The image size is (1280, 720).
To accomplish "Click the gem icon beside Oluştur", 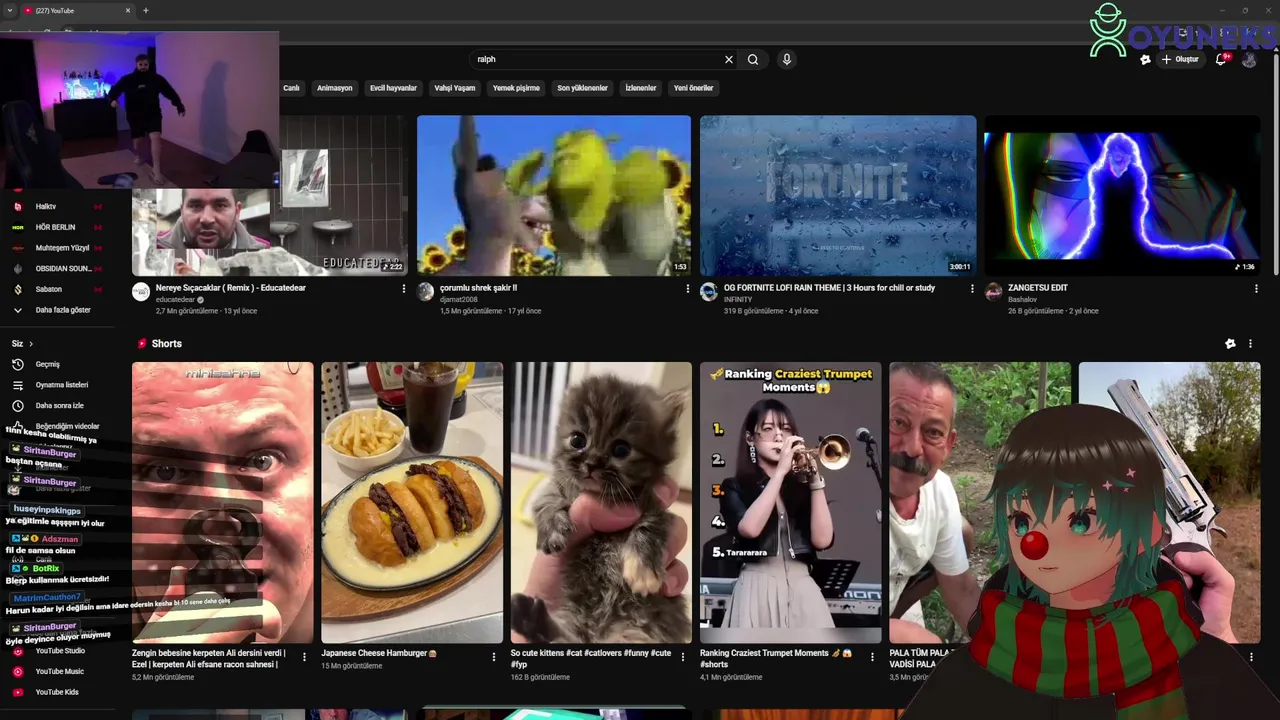I will pyautogui.click(x=1145, y=60).
